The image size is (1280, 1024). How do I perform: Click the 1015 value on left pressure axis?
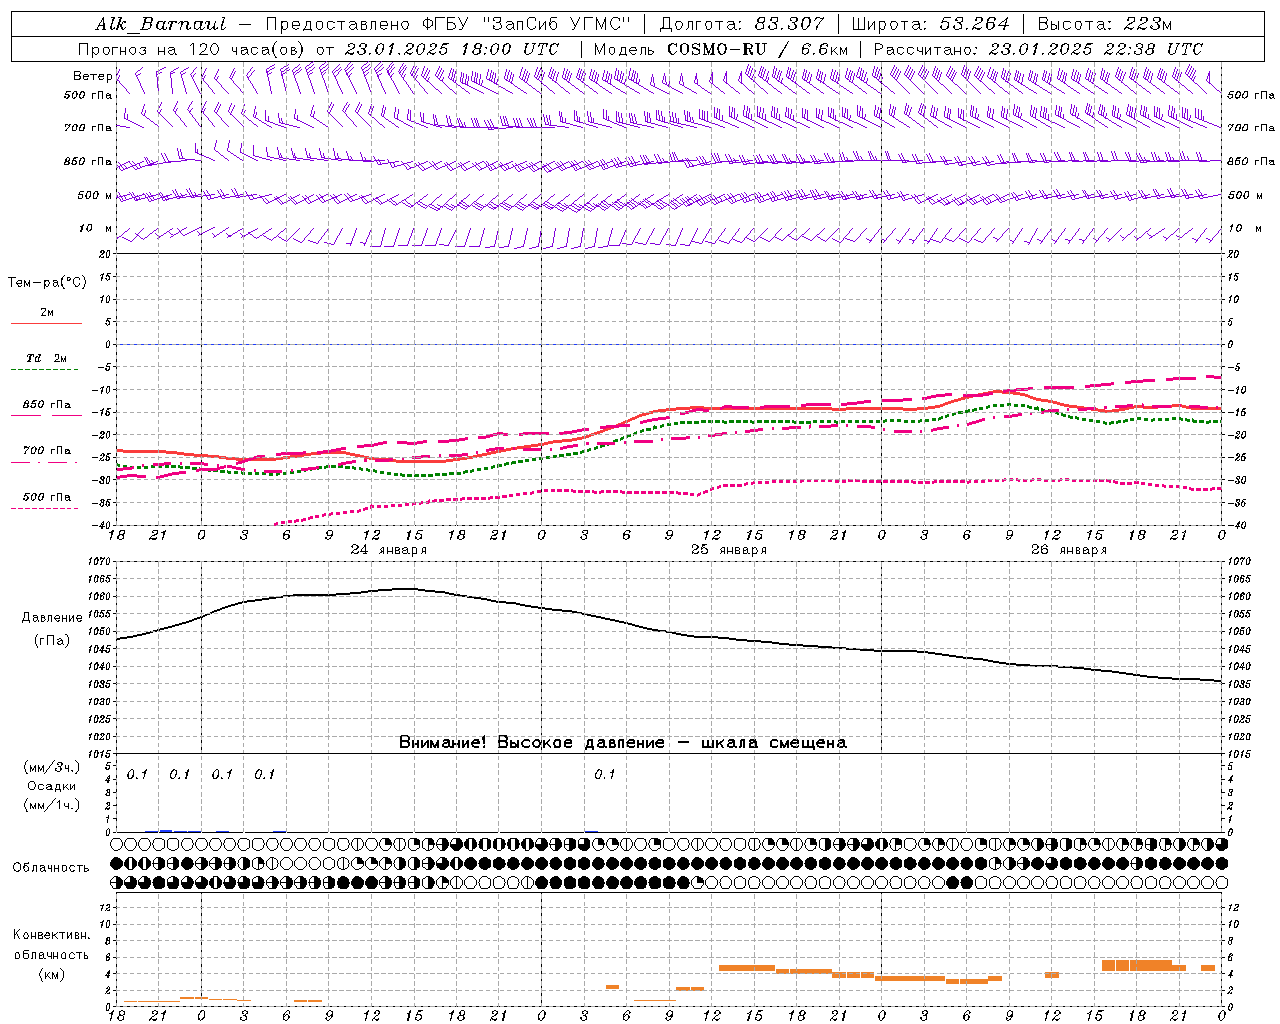point(101,754)
